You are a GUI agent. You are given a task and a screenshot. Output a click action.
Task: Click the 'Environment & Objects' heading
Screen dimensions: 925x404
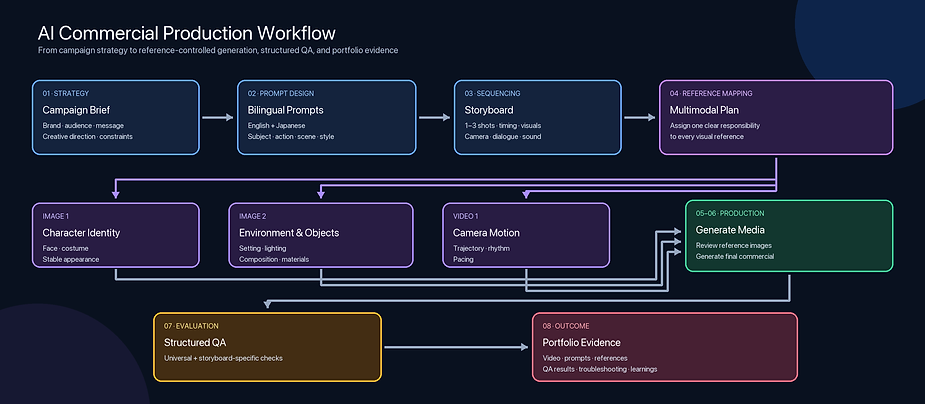click(x=289, y=233)
